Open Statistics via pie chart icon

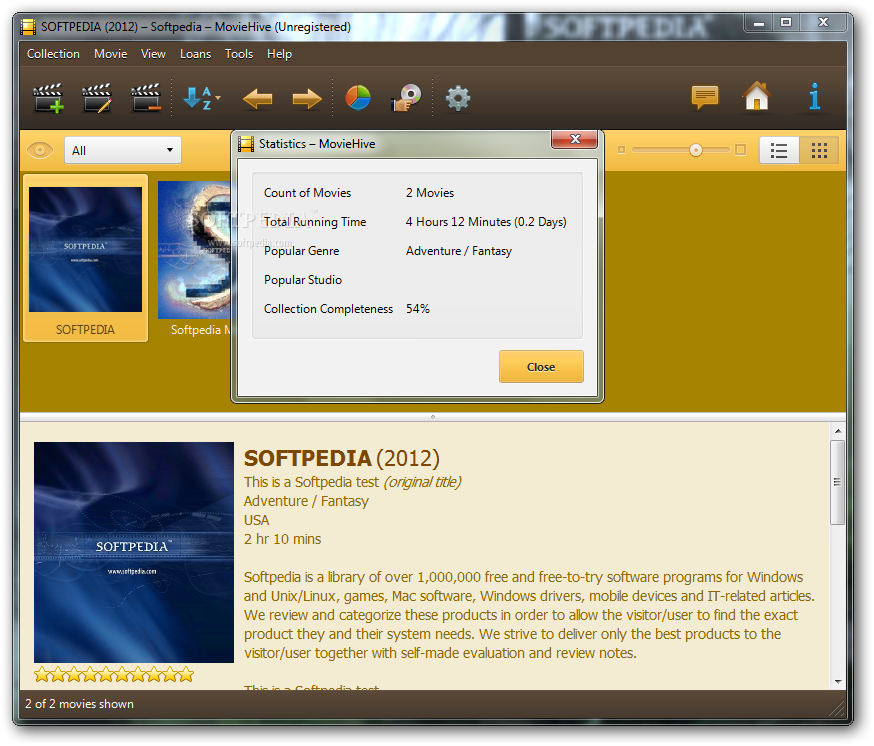click(358, 98)
